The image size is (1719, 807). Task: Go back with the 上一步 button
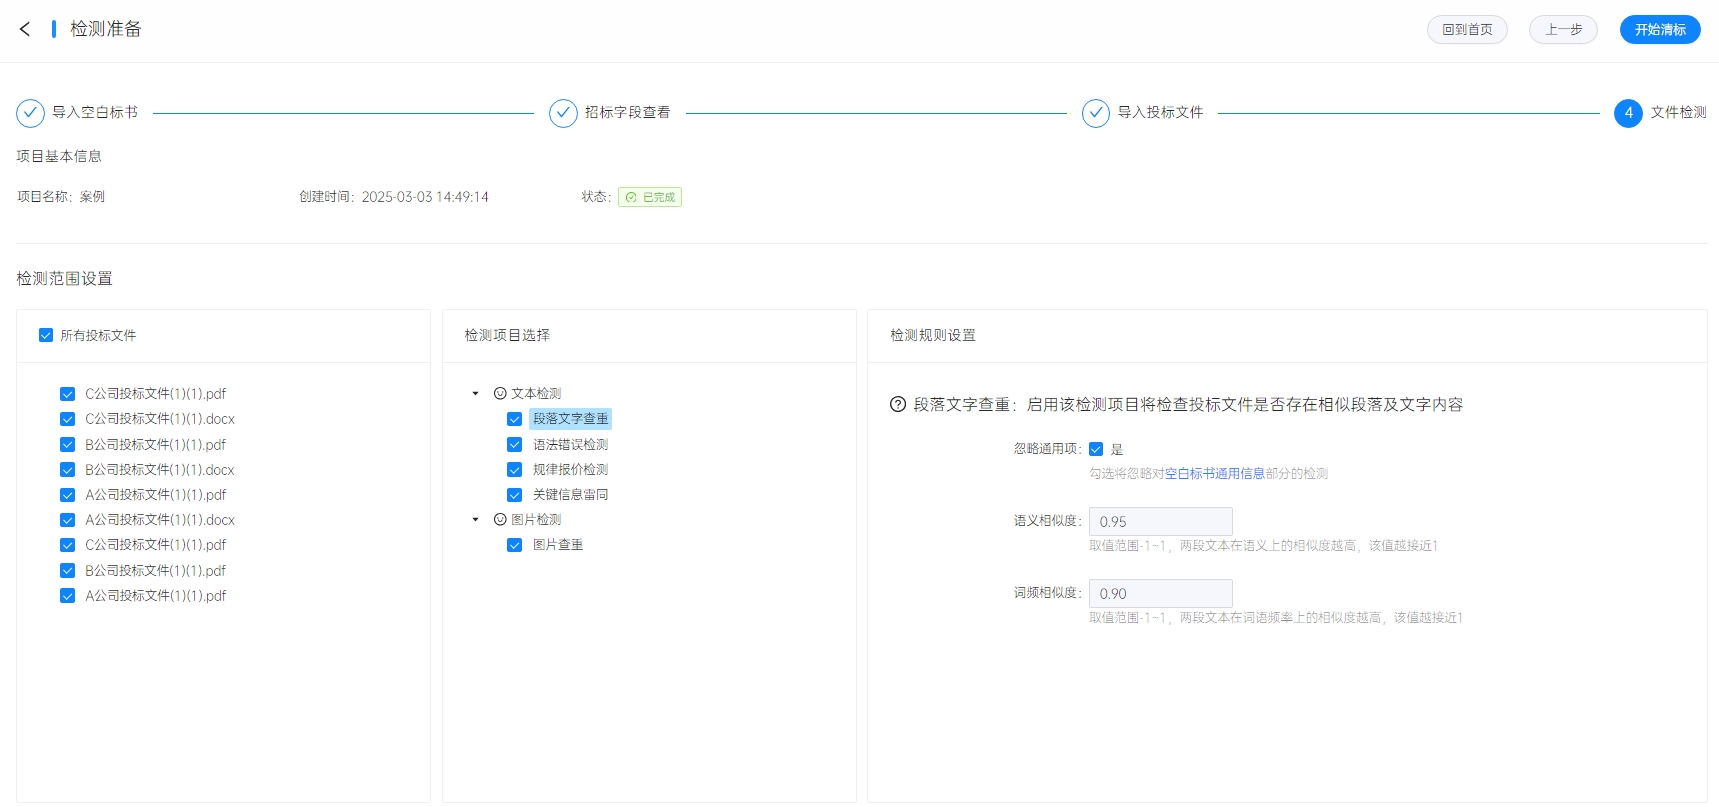tap(1563, 29)
